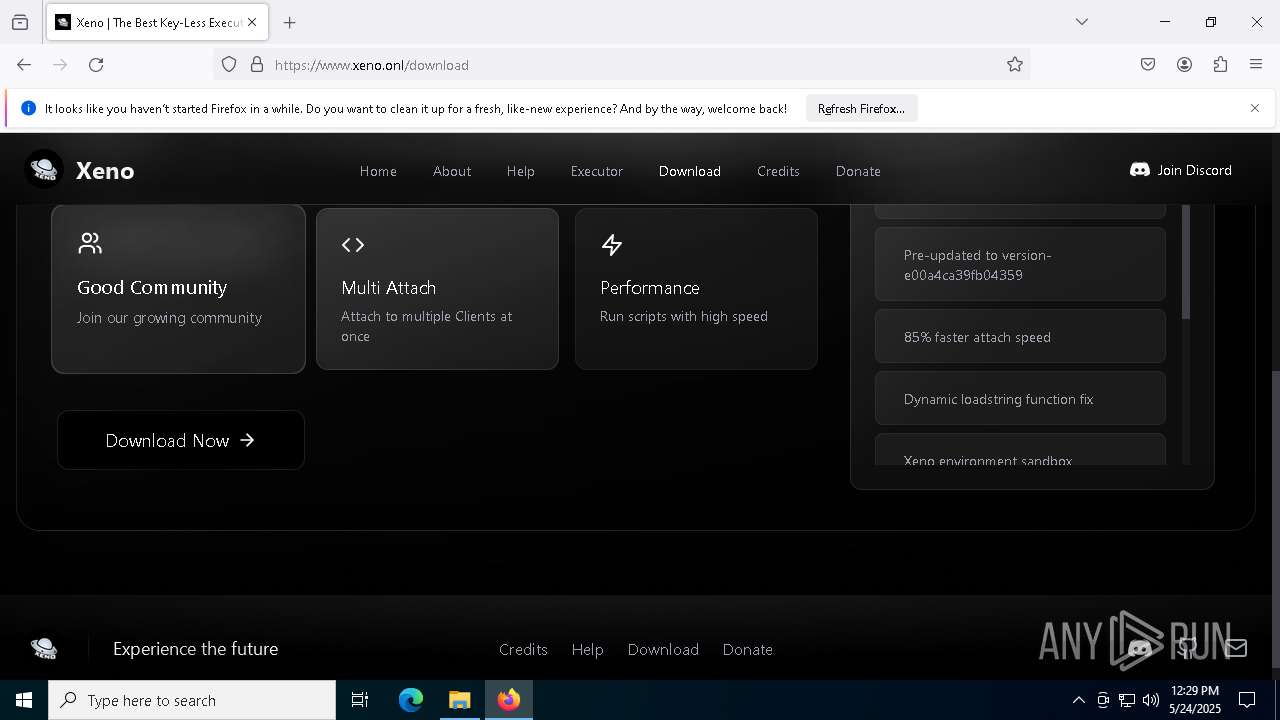The image size is (1280, 720).
Task: Click the Xeno footer logo
Action: pyautogui.click(x=44, y=649)
